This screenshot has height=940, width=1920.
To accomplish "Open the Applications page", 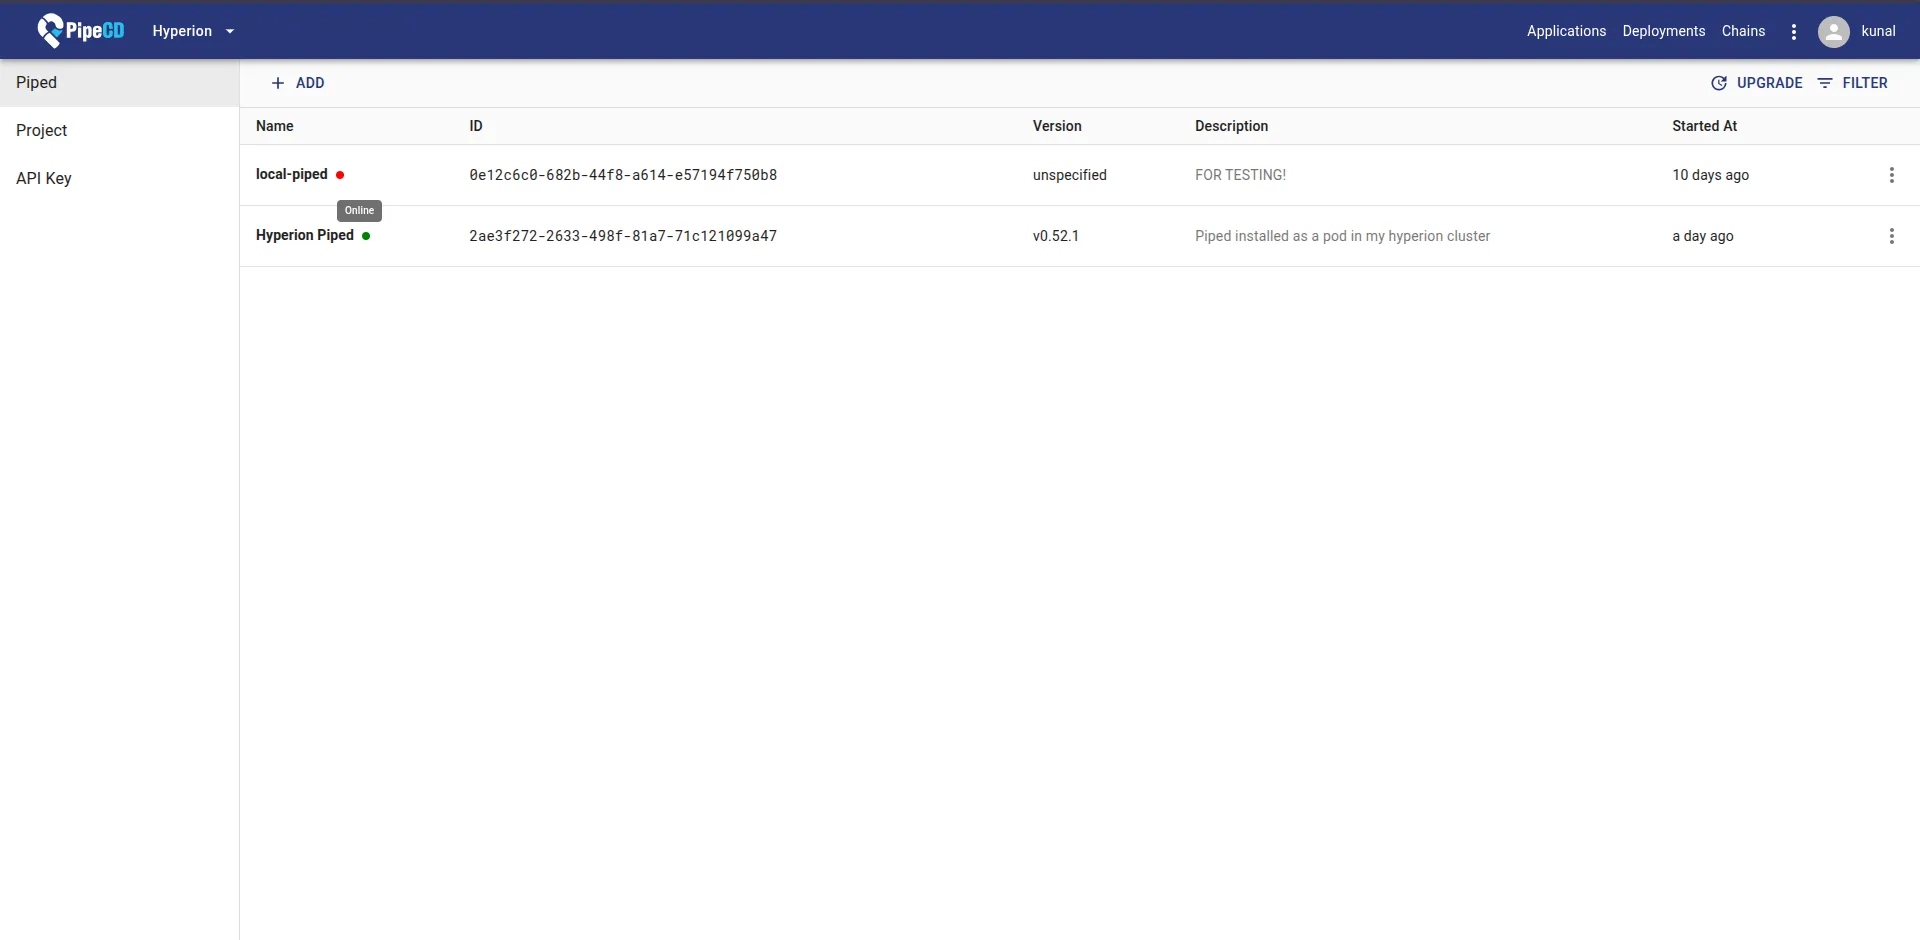I will [x=1566, y=31].
